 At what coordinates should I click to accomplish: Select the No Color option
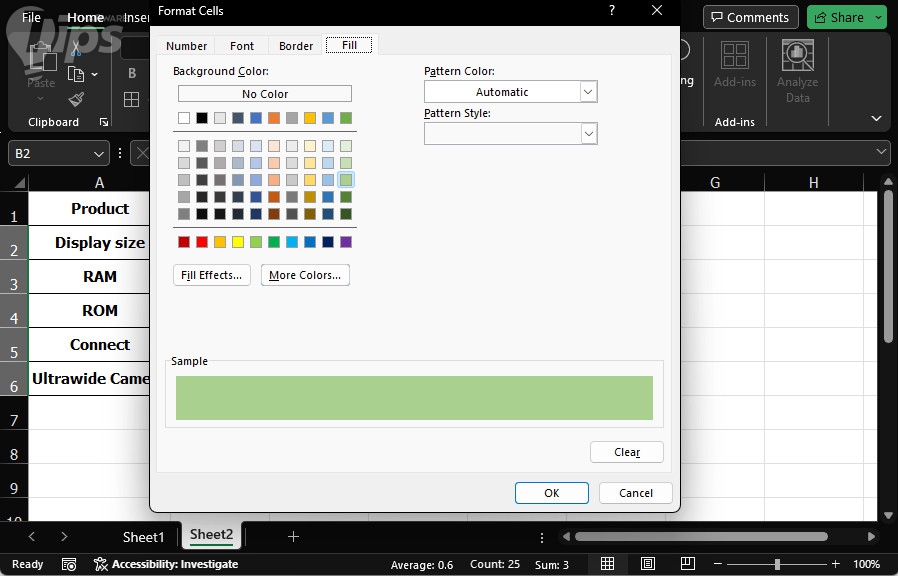coord(265,94)
